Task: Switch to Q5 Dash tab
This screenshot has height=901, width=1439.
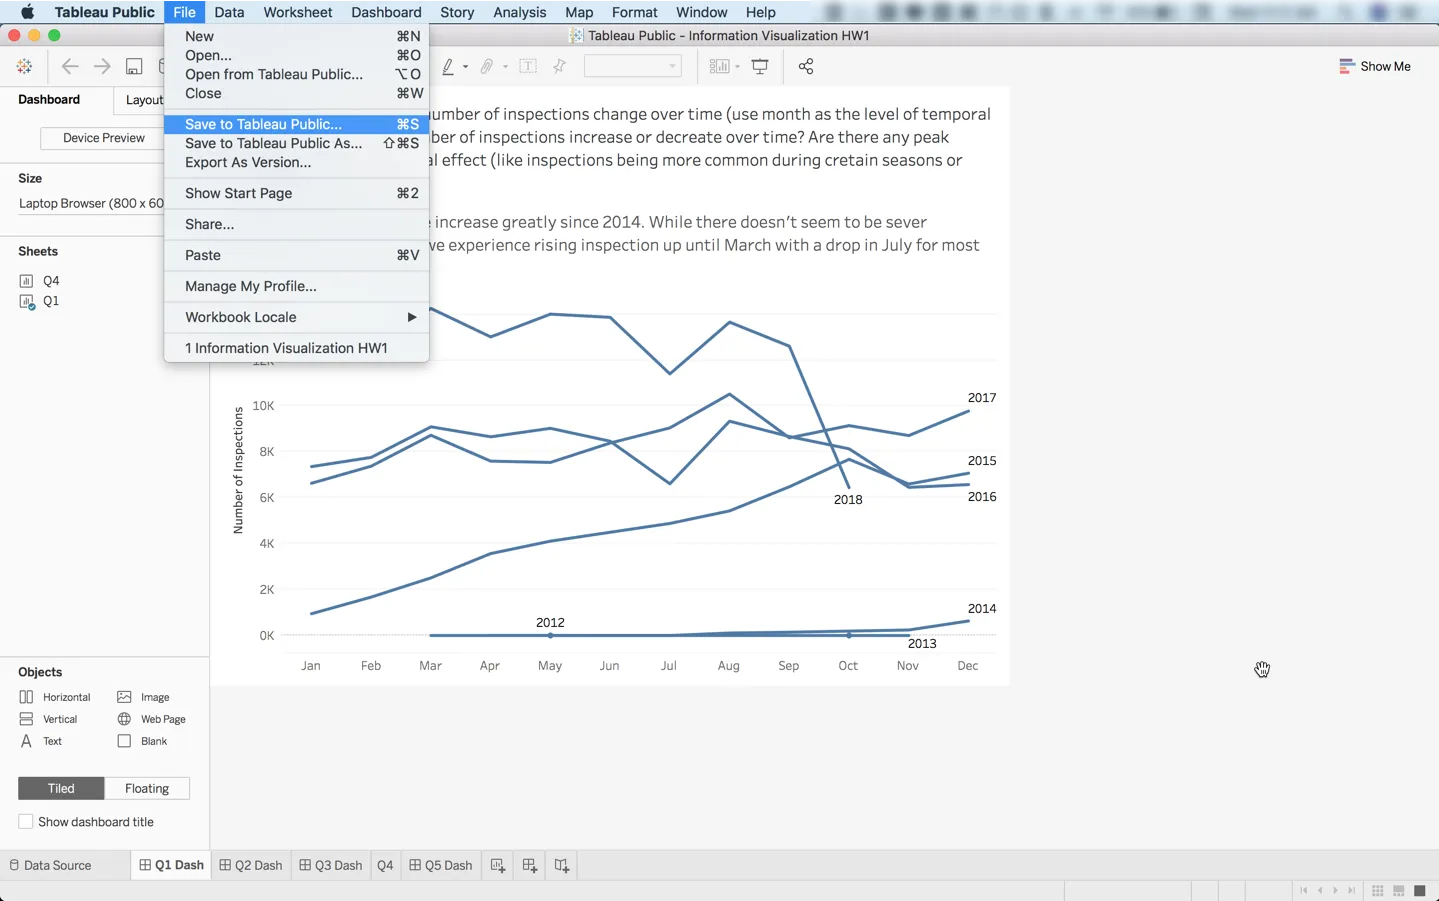Action: pyautogui.click(x=441, y=865)
